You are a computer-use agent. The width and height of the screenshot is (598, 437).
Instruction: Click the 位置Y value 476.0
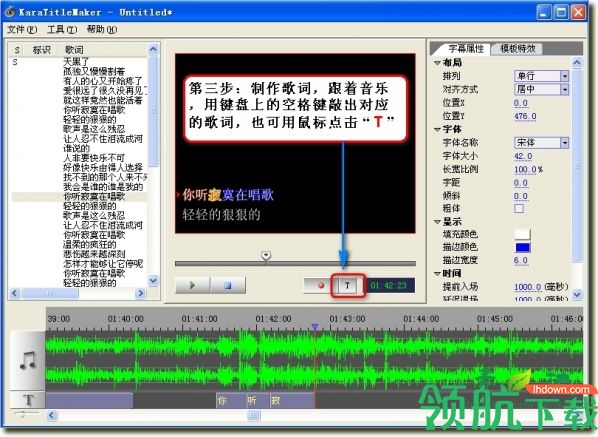(x=525, y=116)
